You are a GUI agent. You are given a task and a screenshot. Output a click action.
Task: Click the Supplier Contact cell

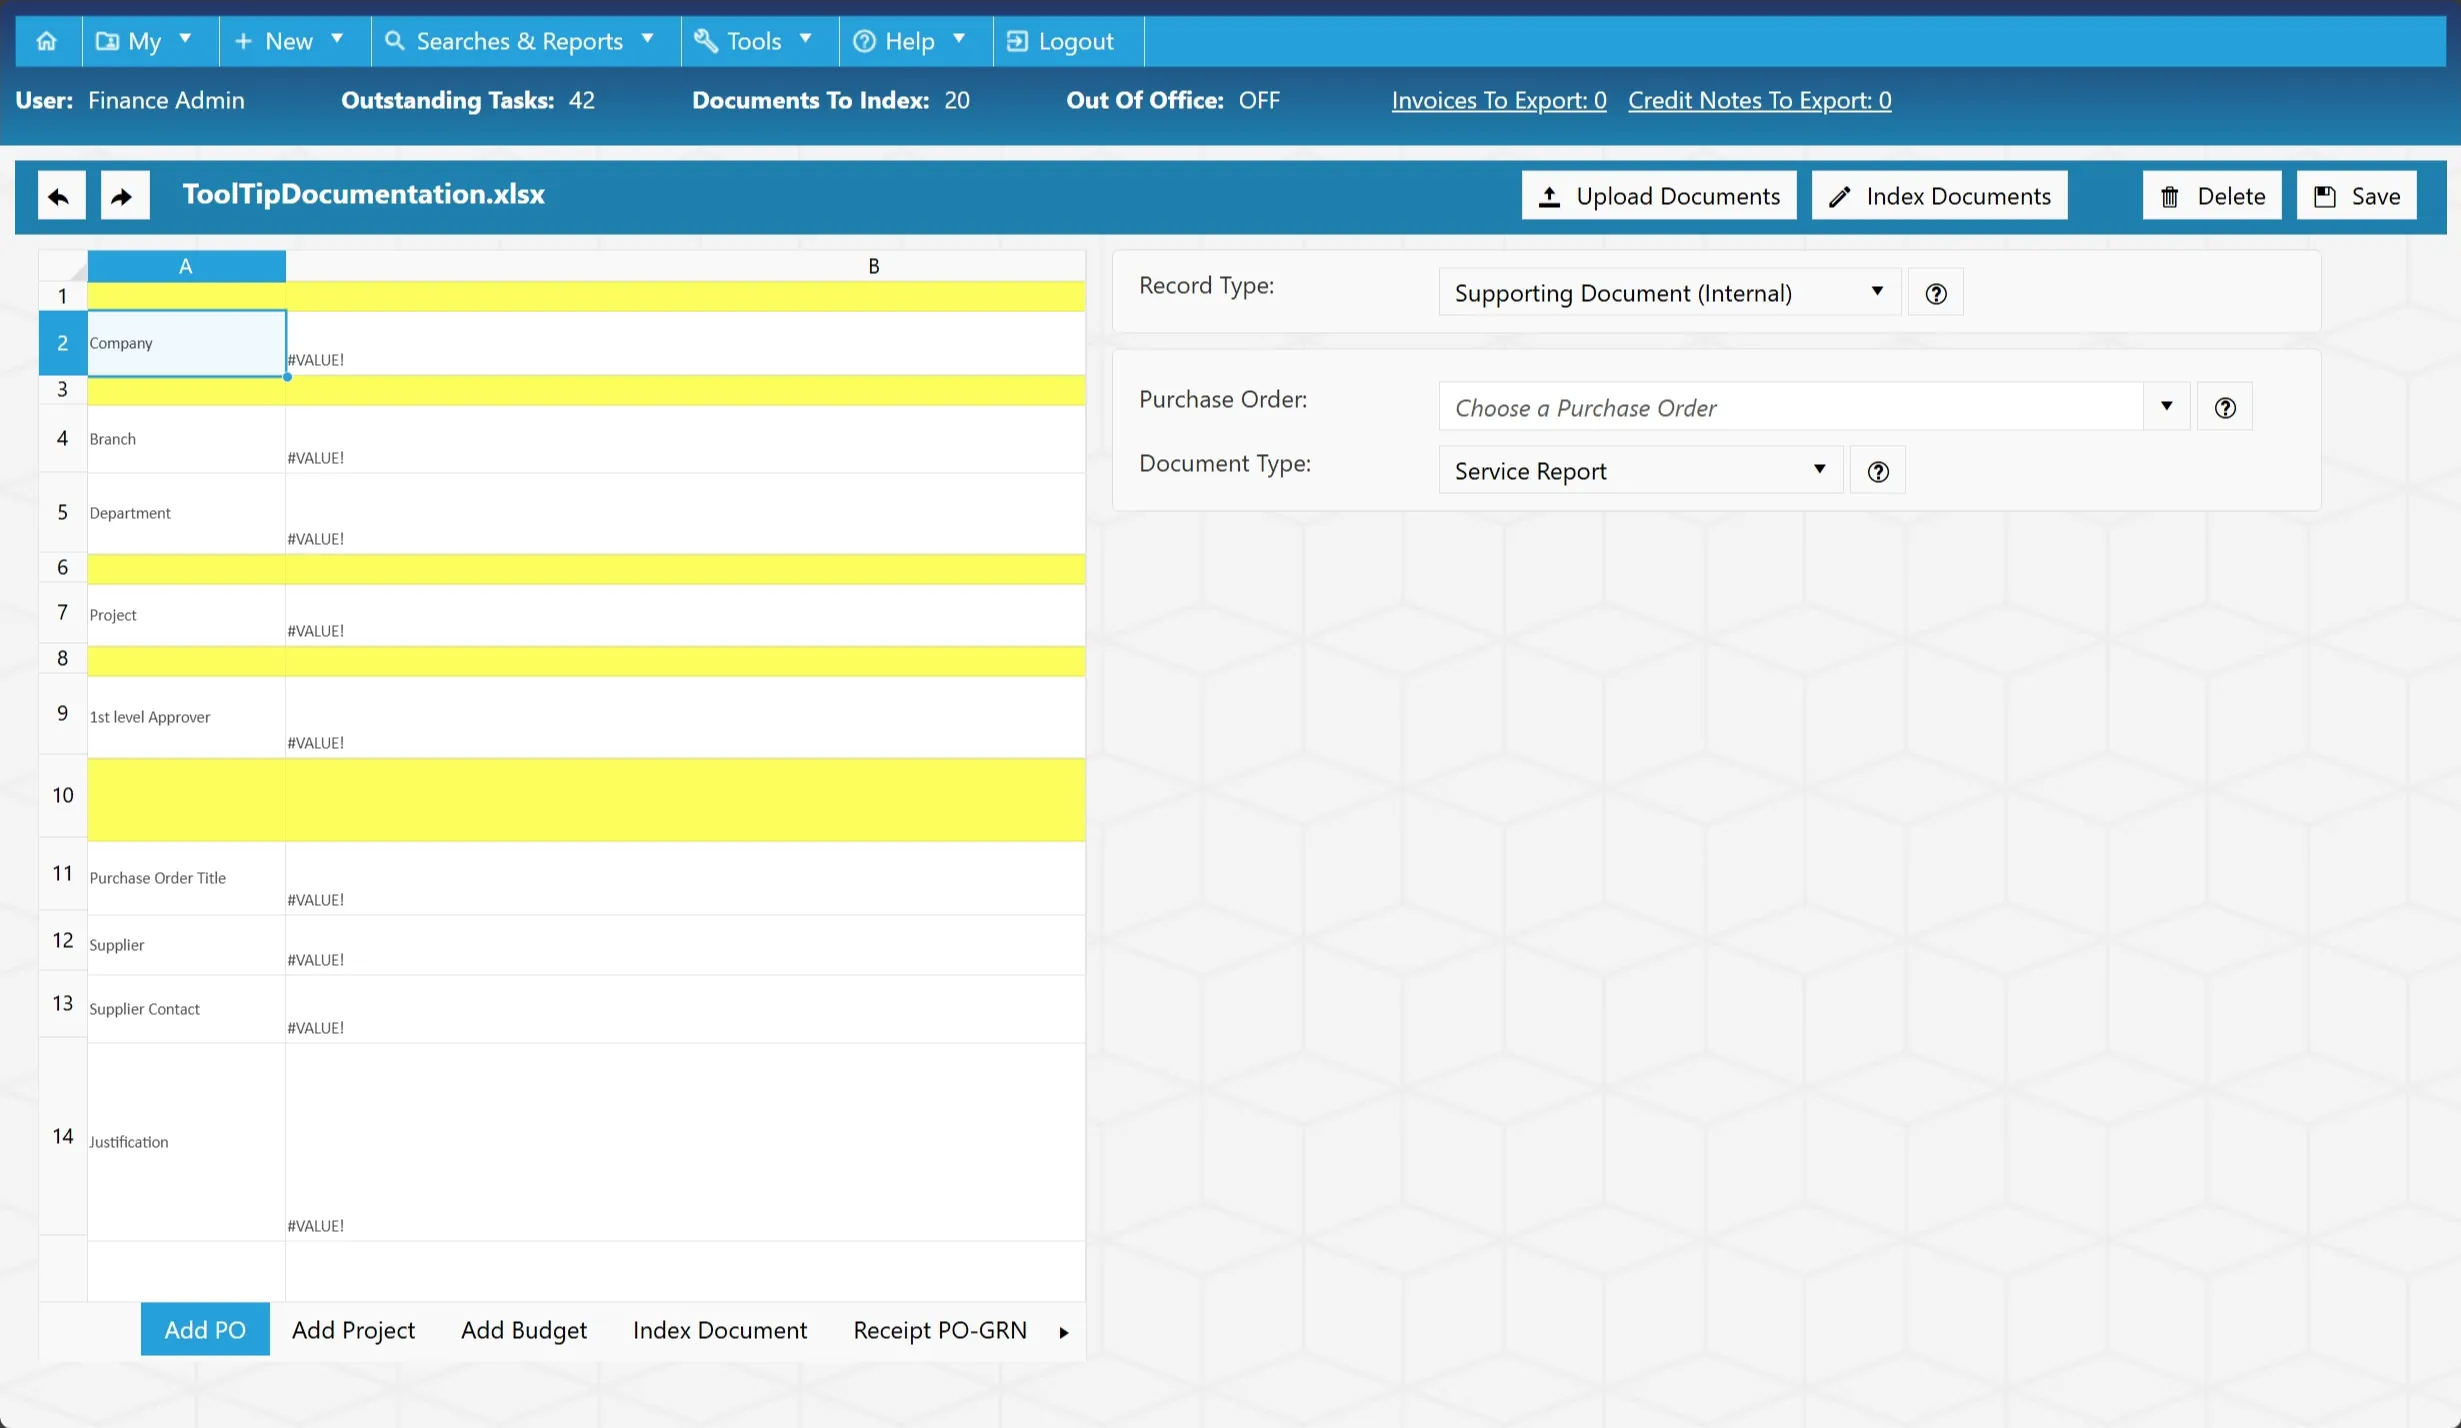pyautogui.click(x=186, y=1009)
